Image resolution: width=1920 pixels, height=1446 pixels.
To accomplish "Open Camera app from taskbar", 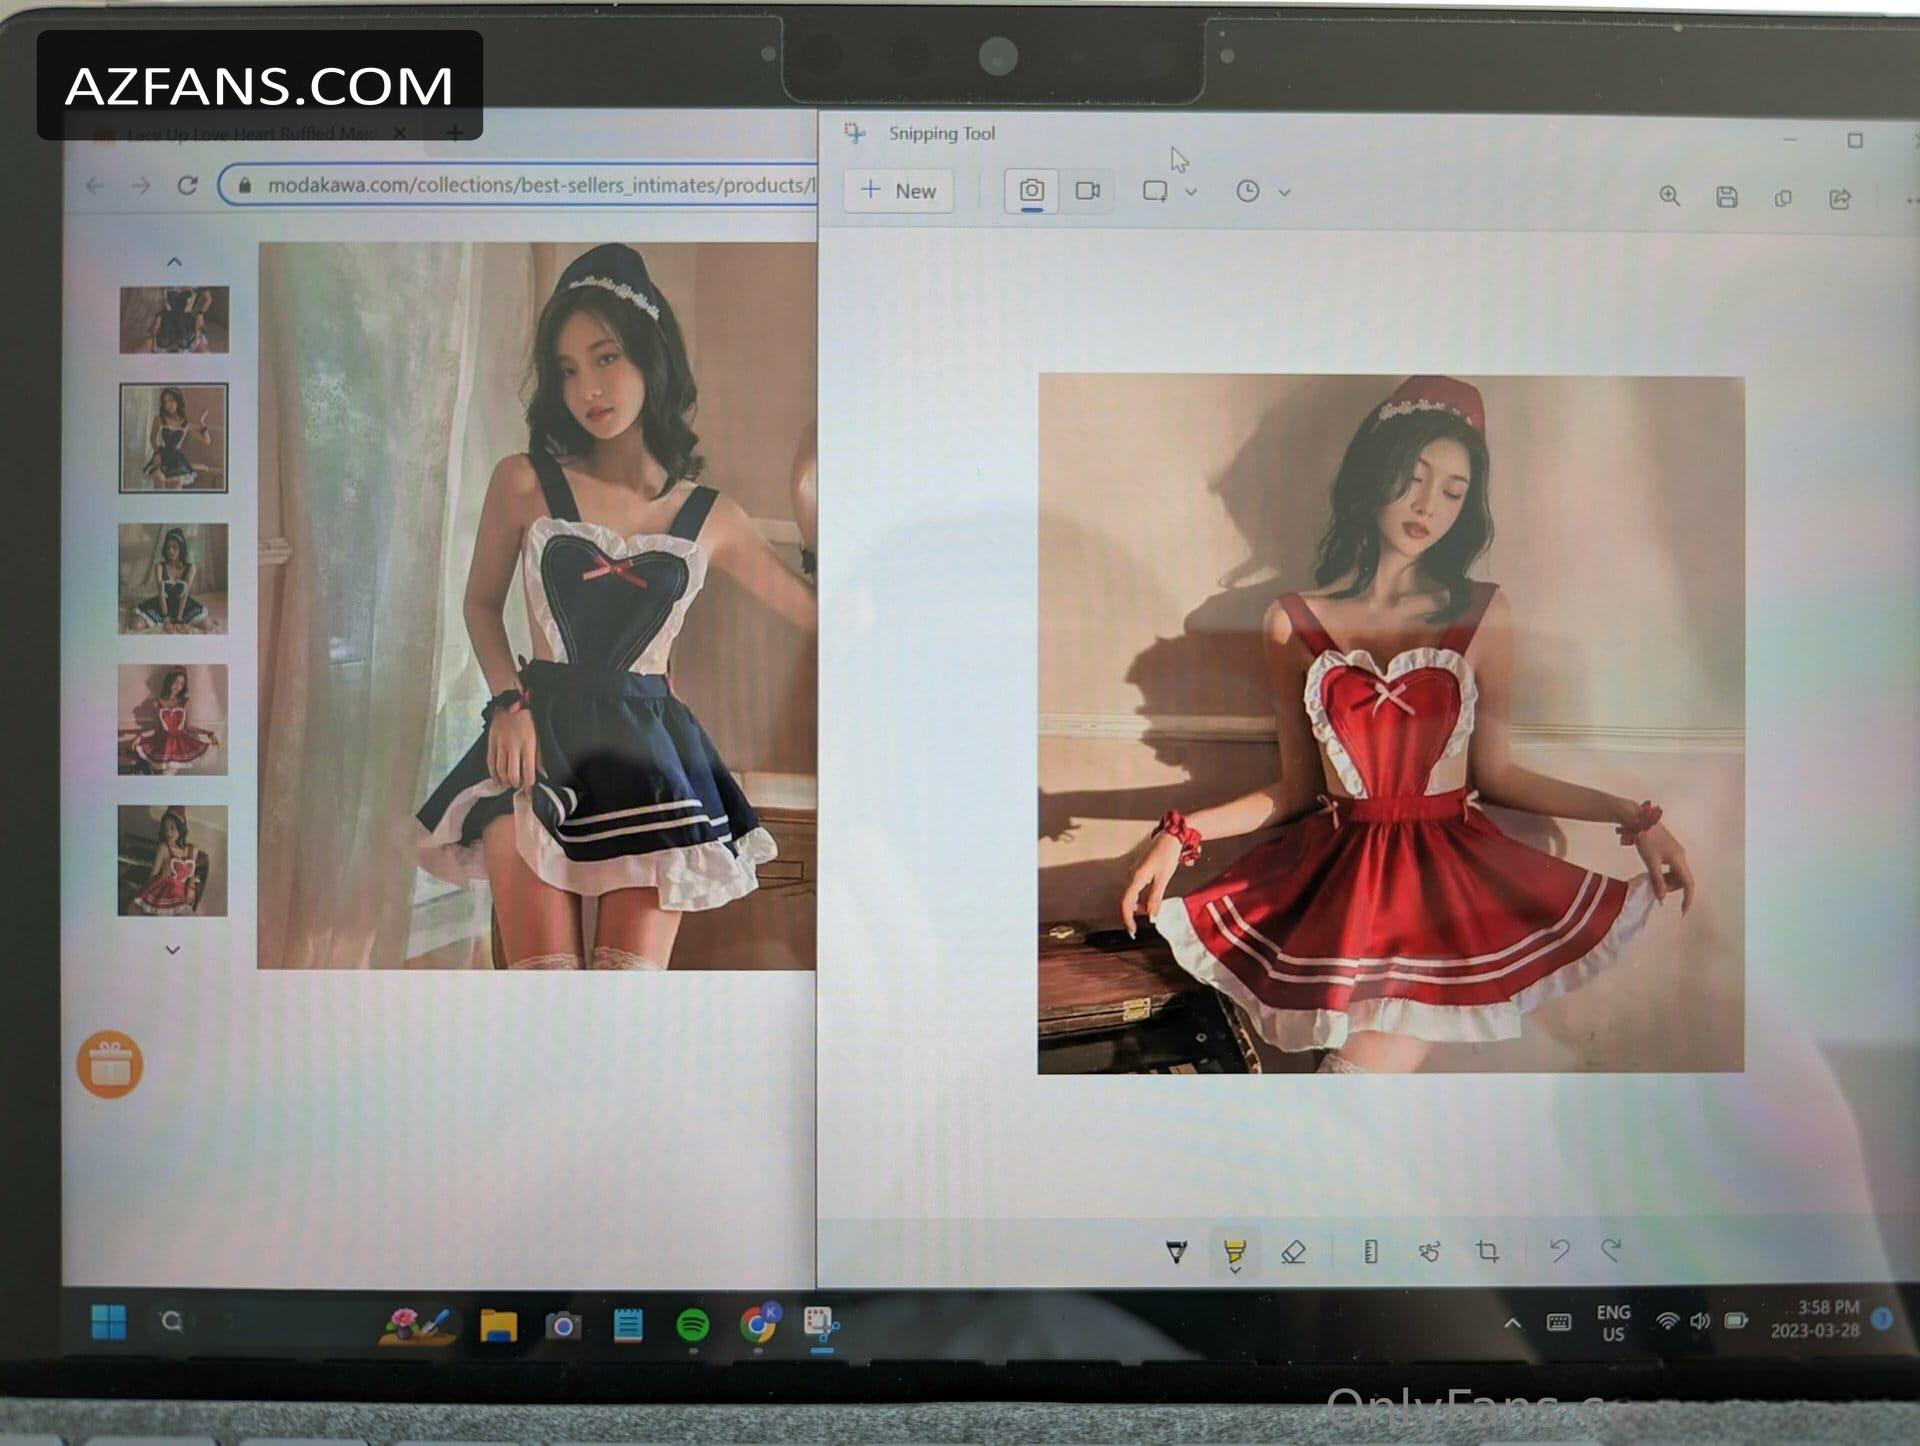I will click(x=563, y=1326).
